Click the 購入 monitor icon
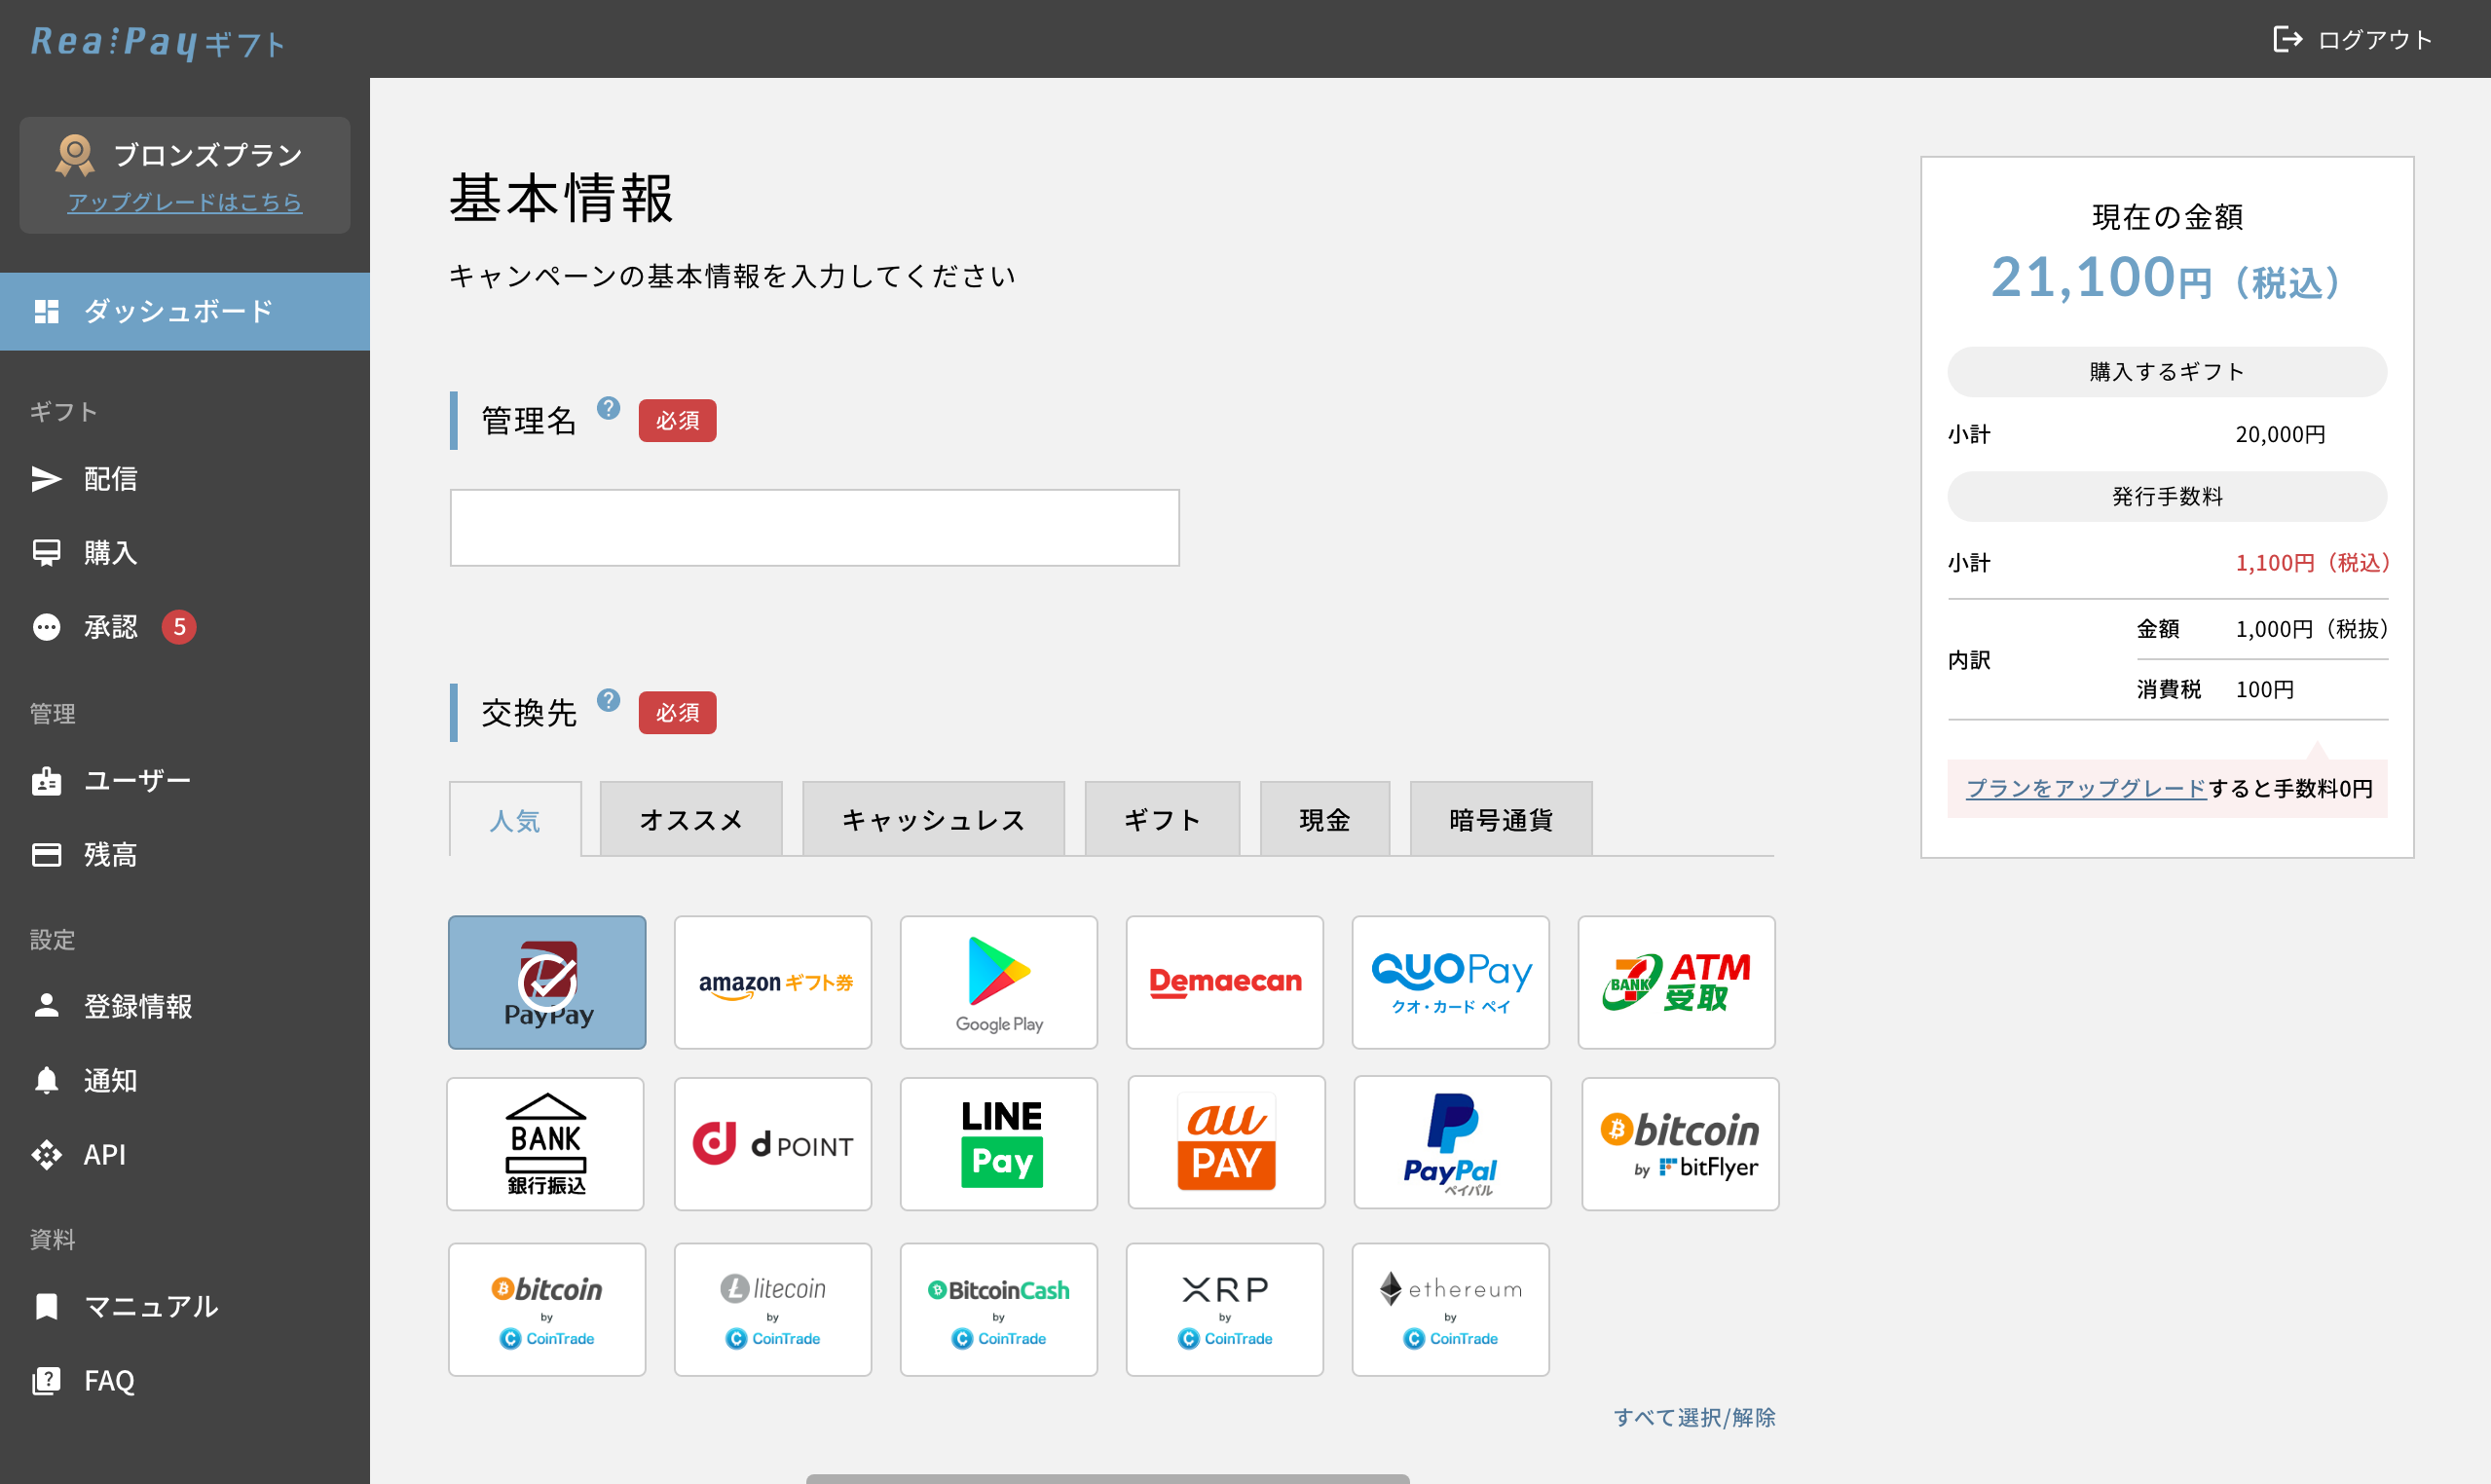Image resolution: width=2491 pixels, height=1484 pixels. (47, 553)
